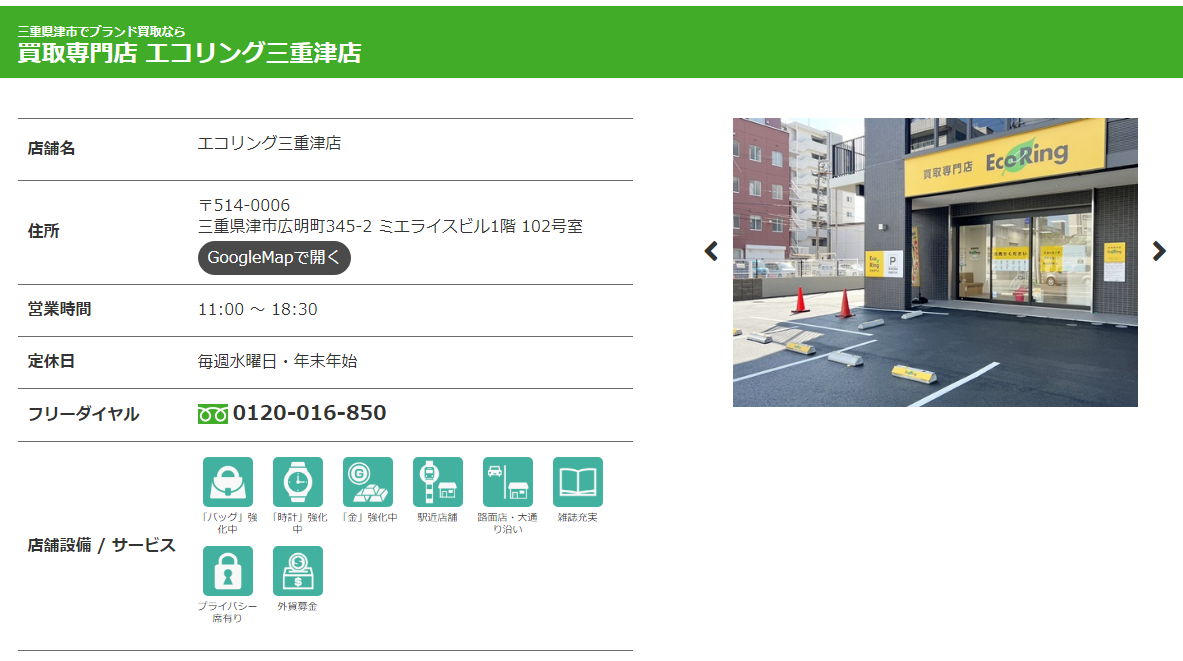Click the 駅近店舗 station-nearby icon
The width and height of the screenshot is (1183, 661).
tap(438, 482)
